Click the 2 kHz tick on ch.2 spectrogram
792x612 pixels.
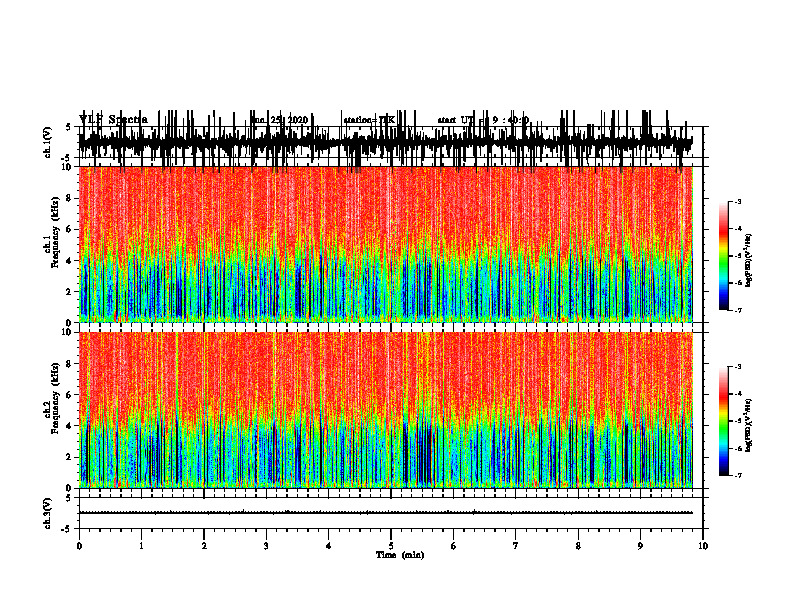(70, 457)
